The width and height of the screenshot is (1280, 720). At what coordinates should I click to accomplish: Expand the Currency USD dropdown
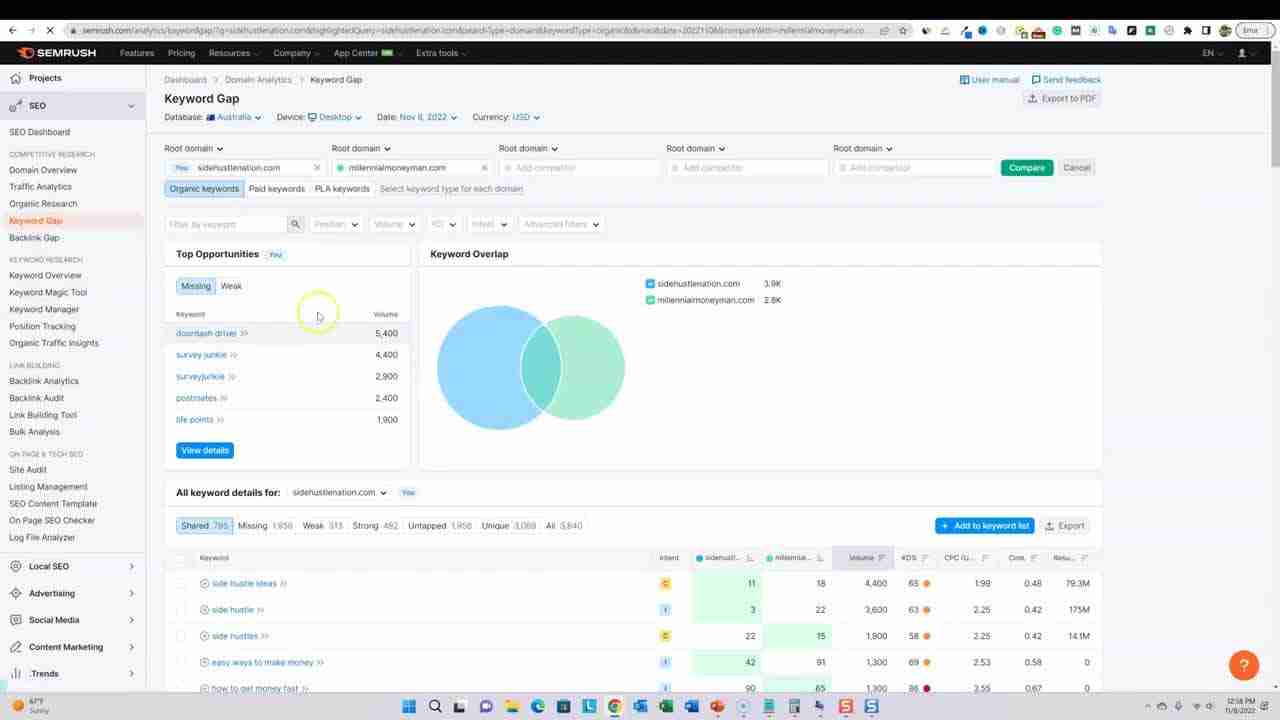tap(520, 117)
